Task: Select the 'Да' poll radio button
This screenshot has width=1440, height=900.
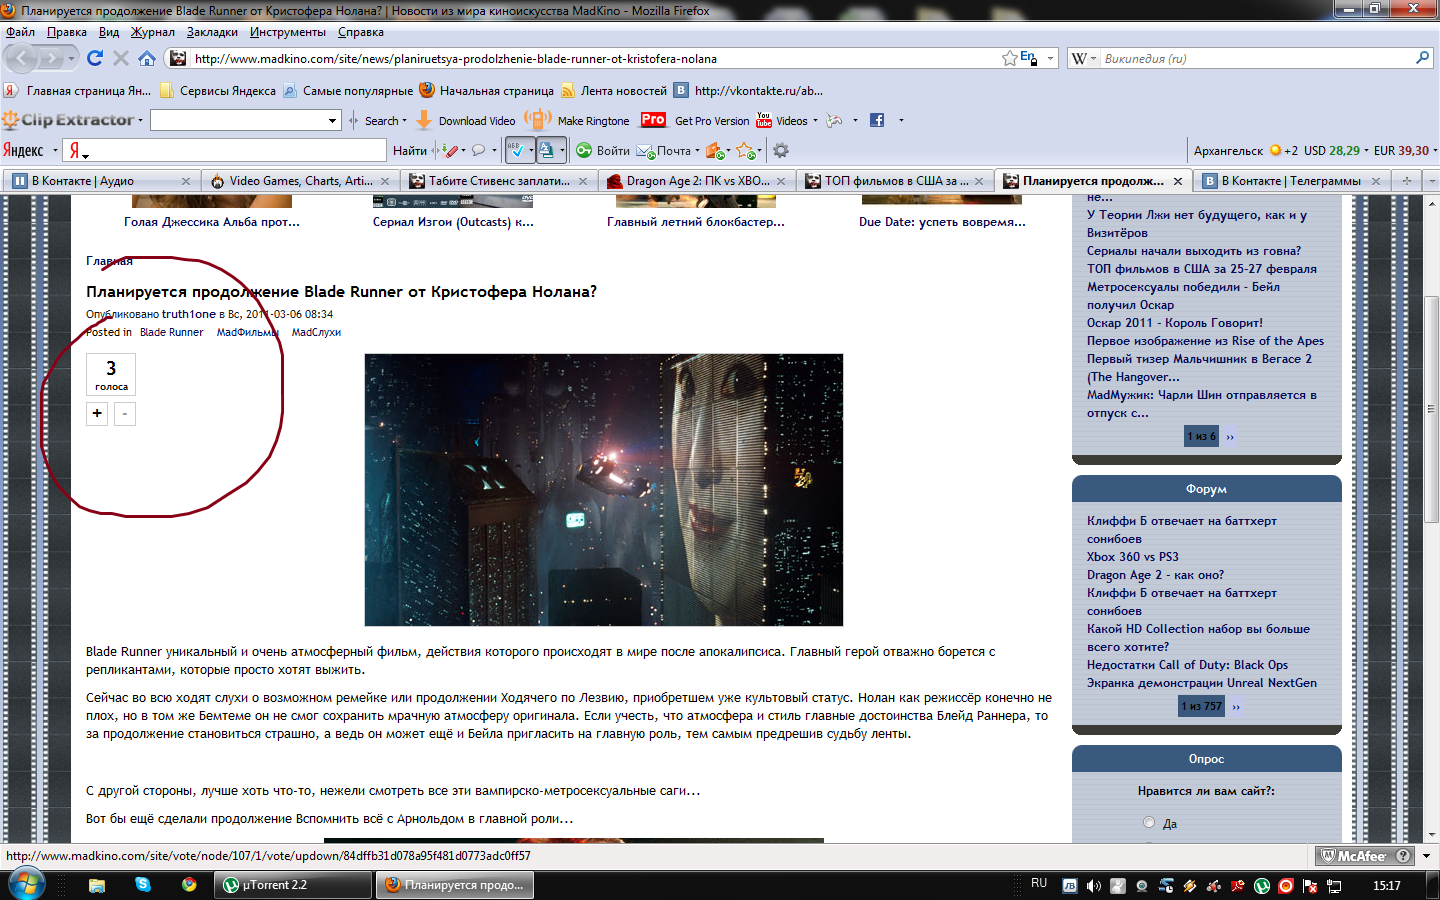Action: 1148,822
